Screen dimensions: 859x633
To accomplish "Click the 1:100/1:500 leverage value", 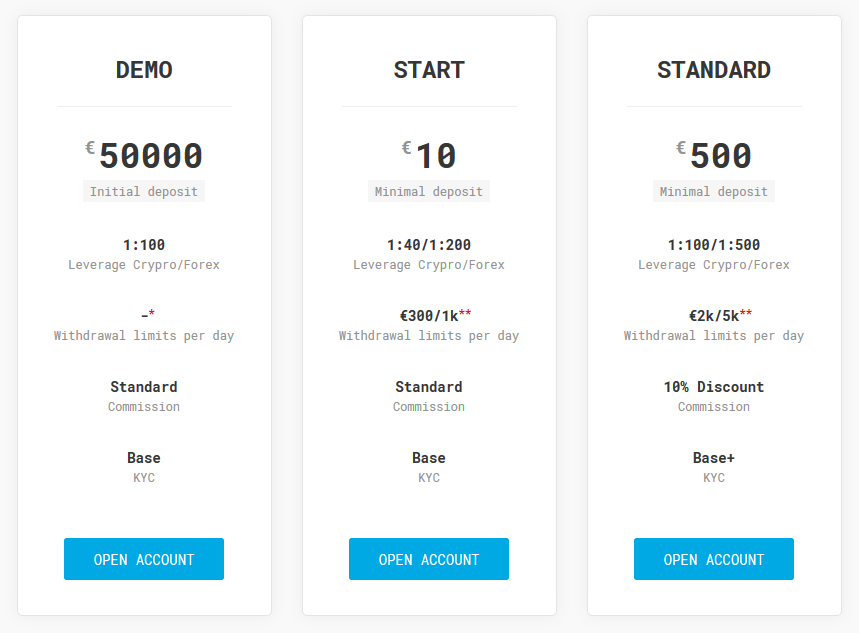I will (714, 244).
